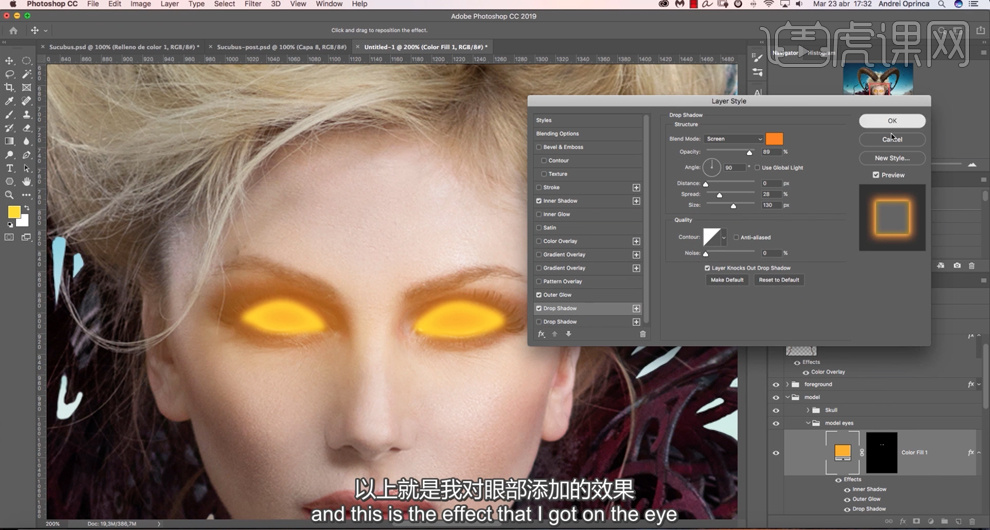Viewport: 990px width, 530px height.
Task: Select the Magic Wand tool
Action: (x=27, y=74)
